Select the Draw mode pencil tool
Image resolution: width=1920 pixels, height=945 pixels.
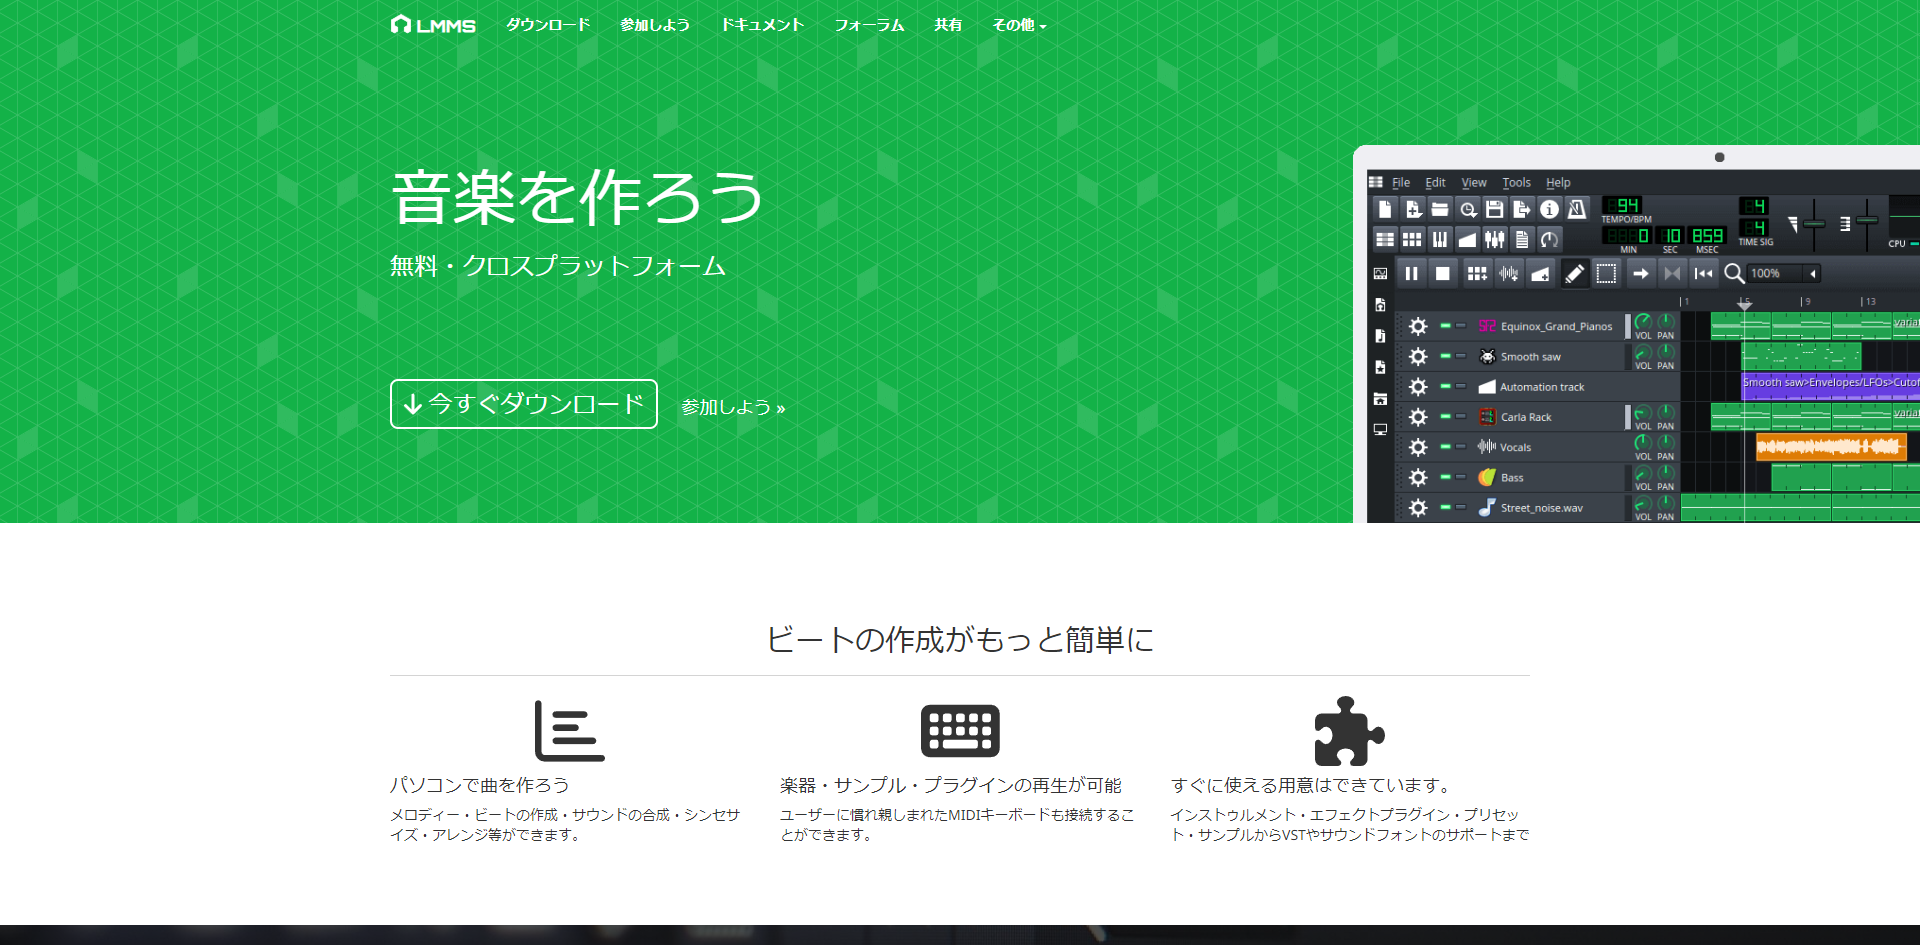[1575, 273]
